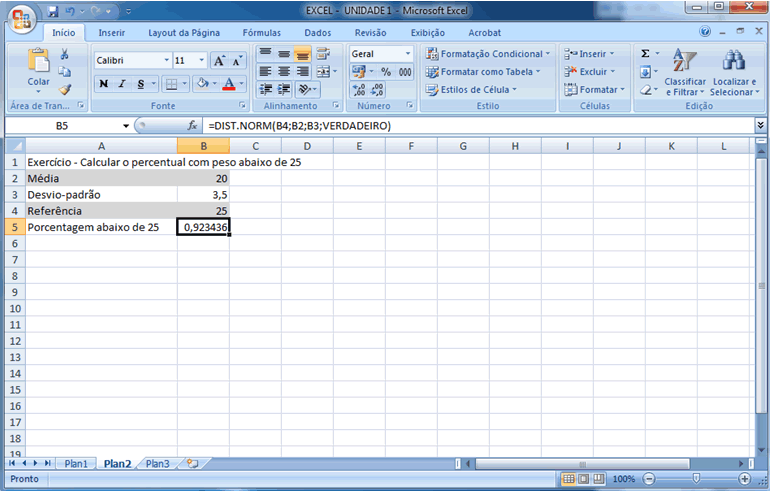
Task: Click the Office button logo
Action: pos(21,17)
